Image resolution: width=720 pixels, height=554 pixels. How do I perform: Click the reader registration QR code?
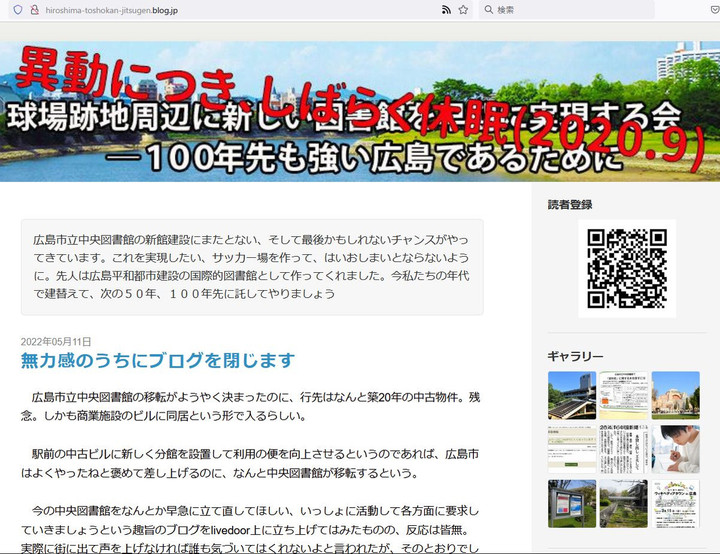tap(626, 268)
